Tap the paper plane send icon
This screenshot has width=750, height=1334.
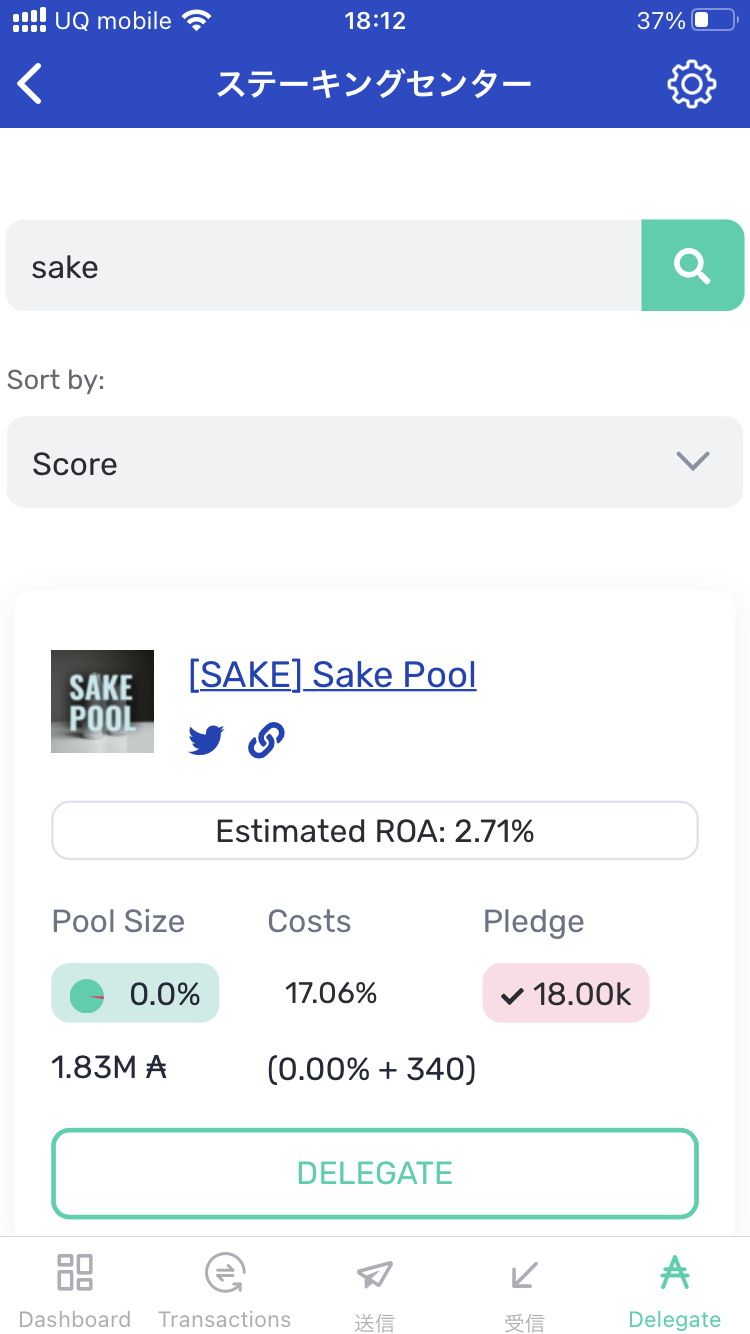pos(374,1274)
